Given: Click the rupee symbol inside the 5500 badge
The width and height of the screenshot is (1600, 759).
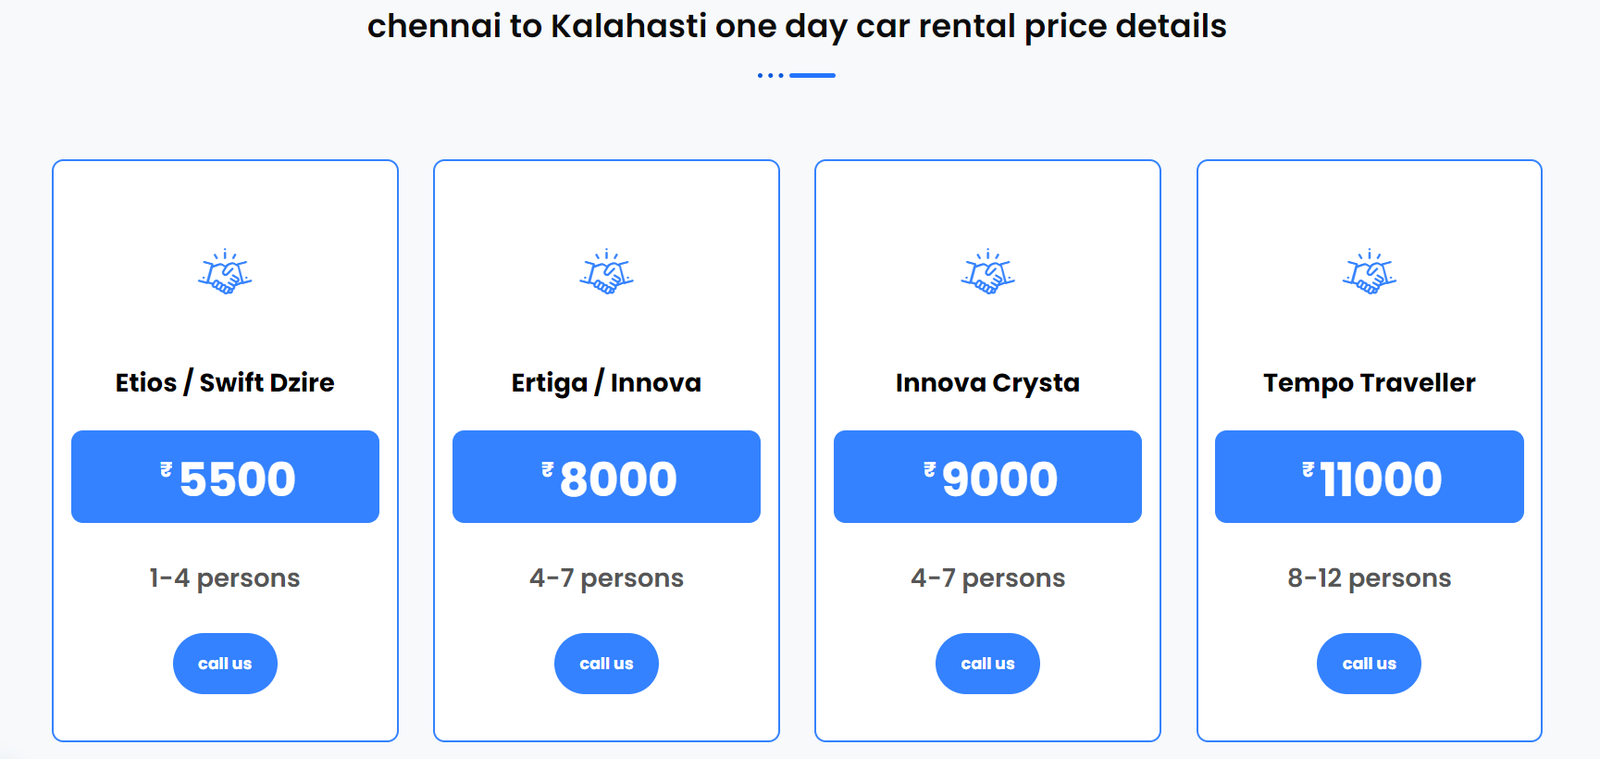Looking at the screenshot, I should 166,467.
